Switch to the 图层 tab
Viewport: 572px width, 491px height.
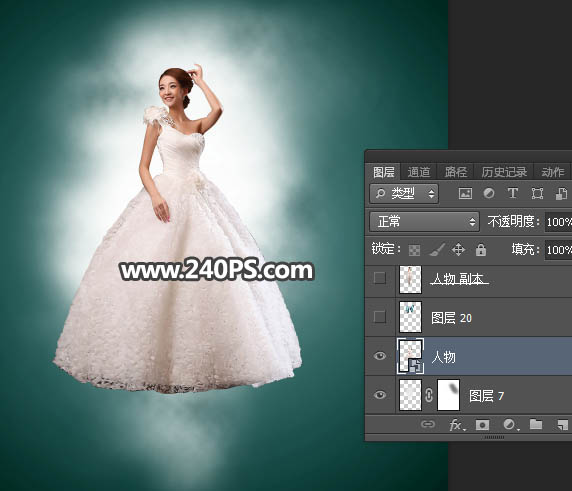pyautogui.click(x=383, y=172)
